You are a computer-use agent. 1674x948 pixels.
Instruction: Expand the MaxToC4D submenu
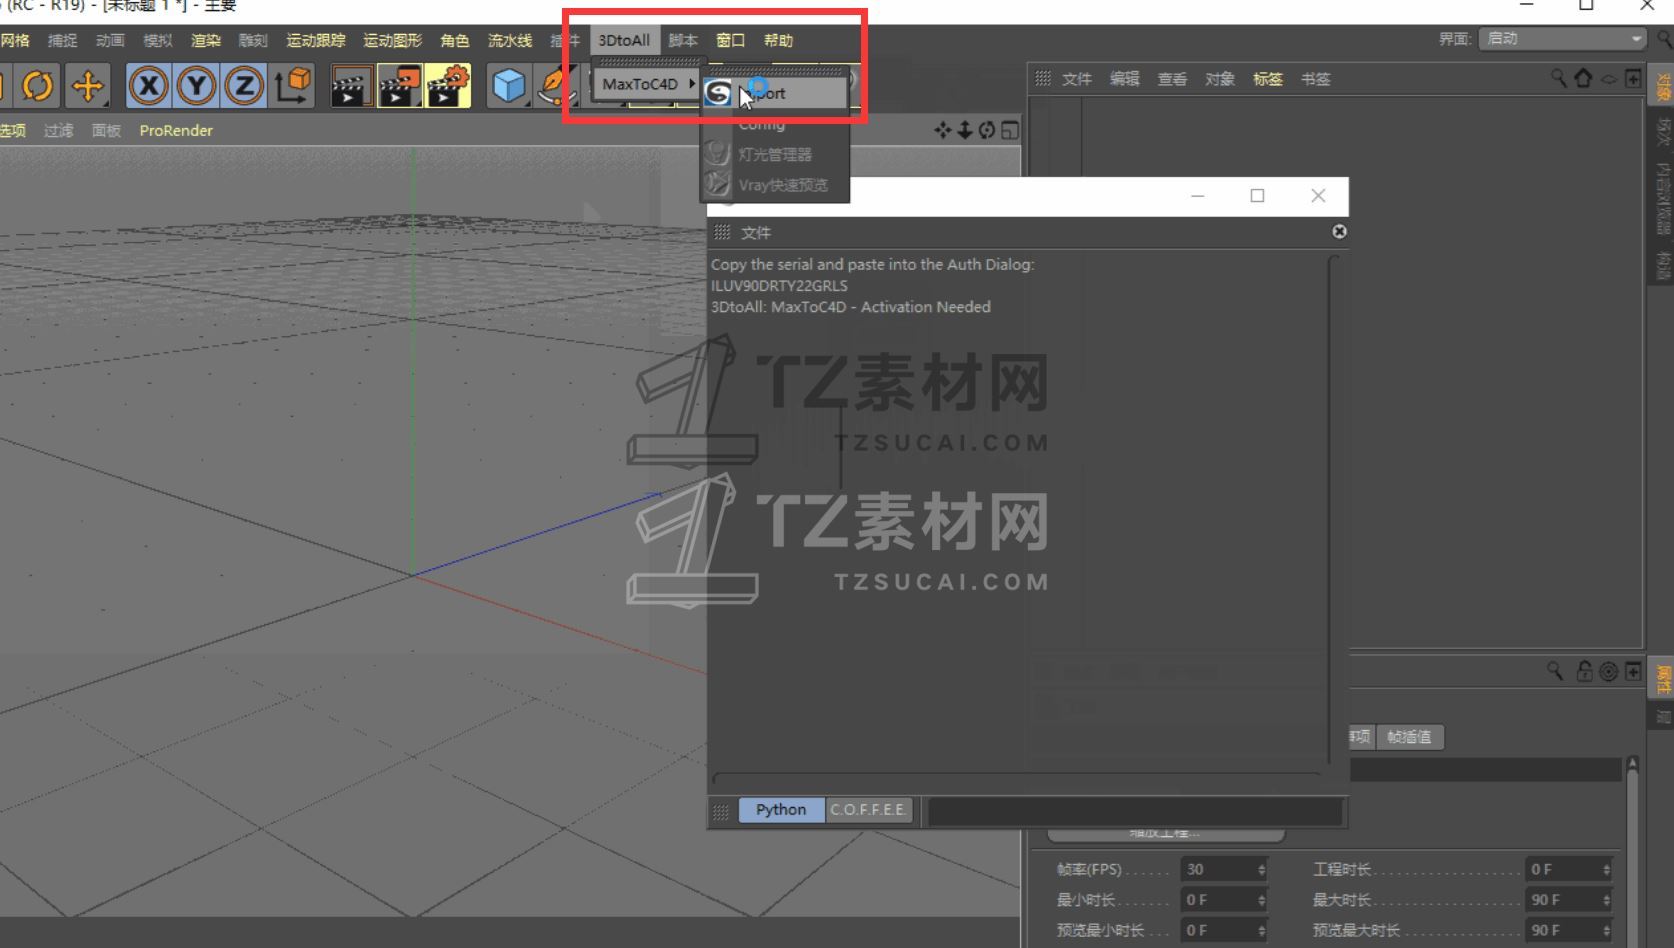click(x=647, y=84)
